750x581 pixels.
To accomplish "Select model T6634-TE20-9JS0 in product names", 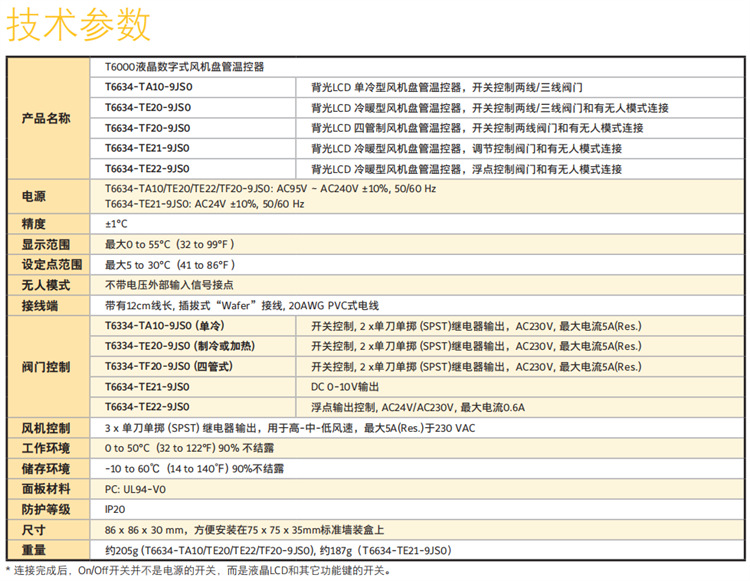I will pyautogui.click(x=148, y=108).
